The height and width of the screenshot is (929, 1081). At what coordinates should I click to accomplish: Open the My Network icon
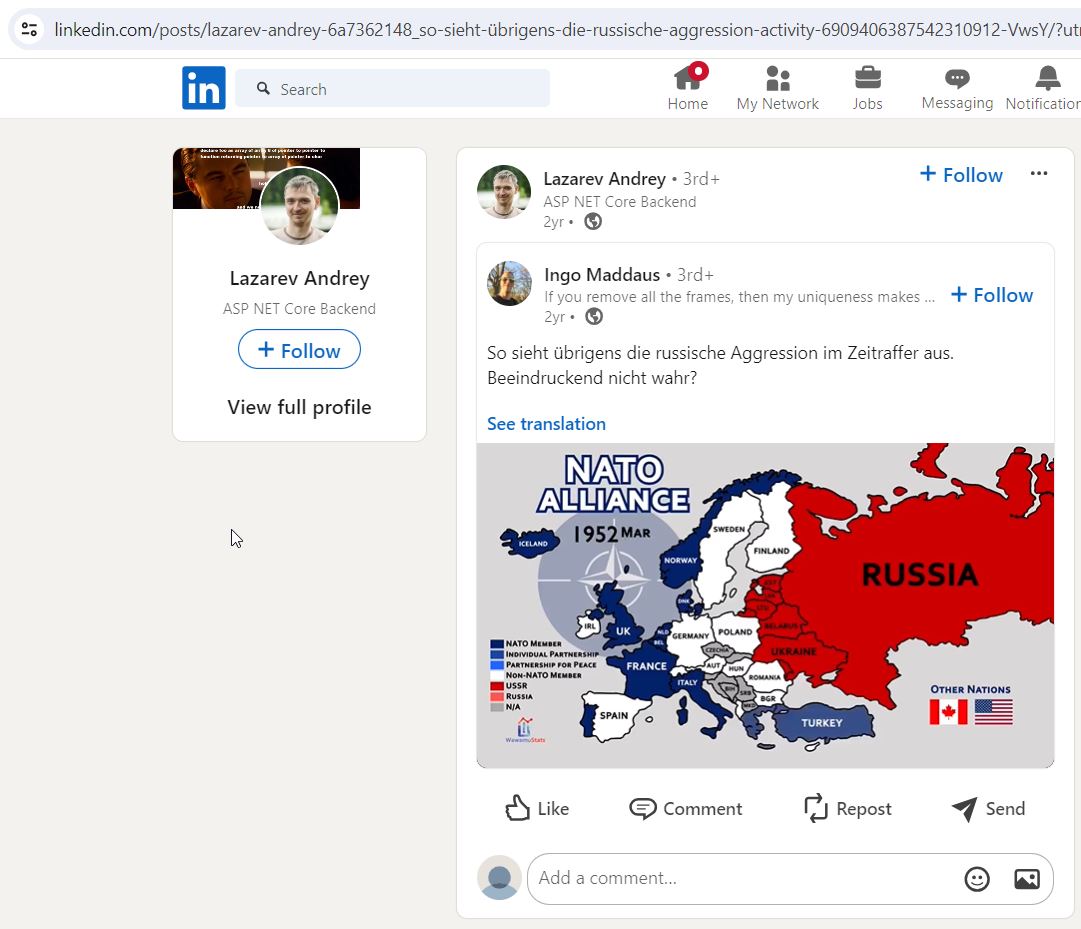pos(778,78)
